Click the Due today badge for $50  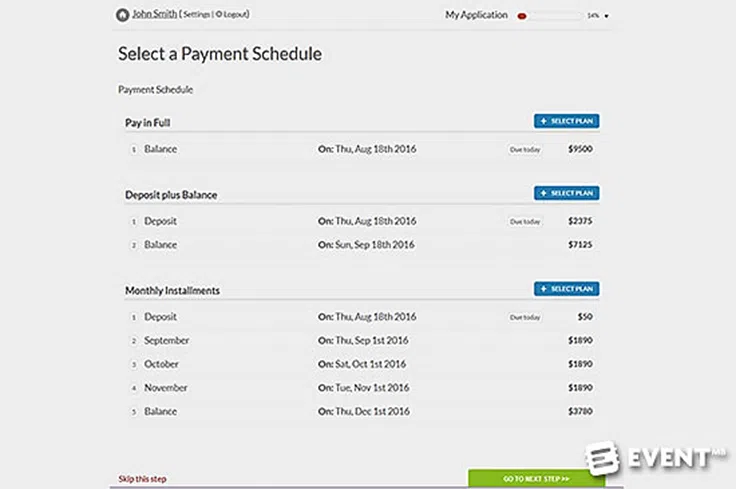[524, 317]
